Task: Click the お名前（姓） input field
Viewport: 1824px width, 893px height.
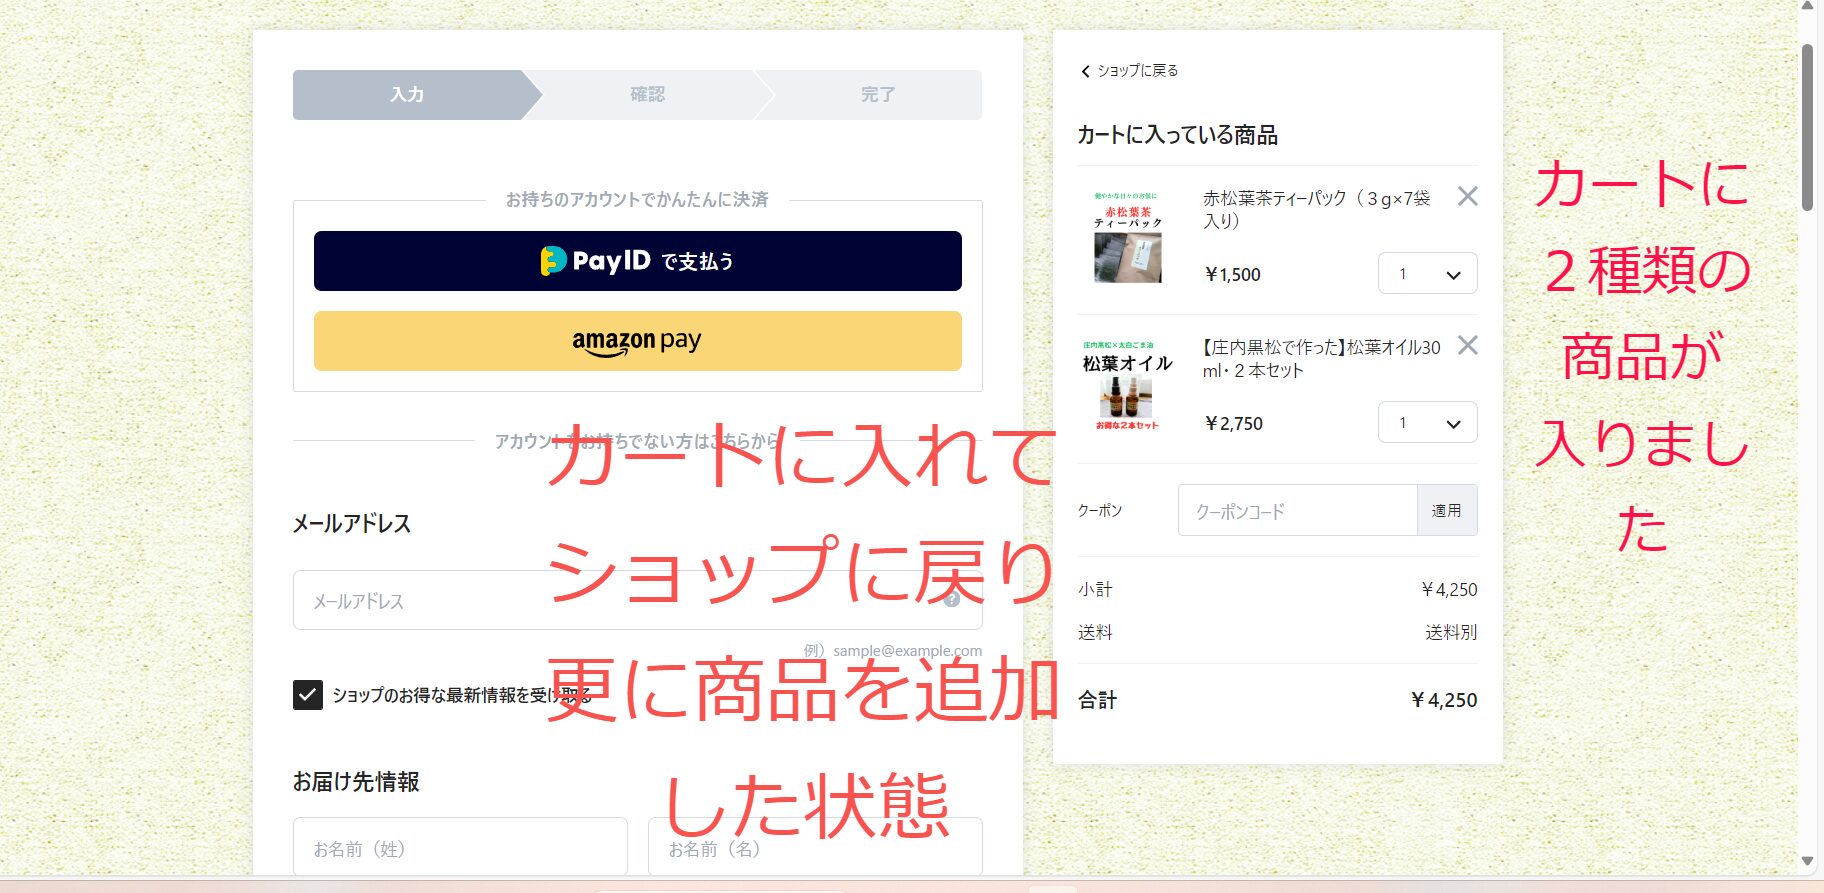Action: pos(460,848)
